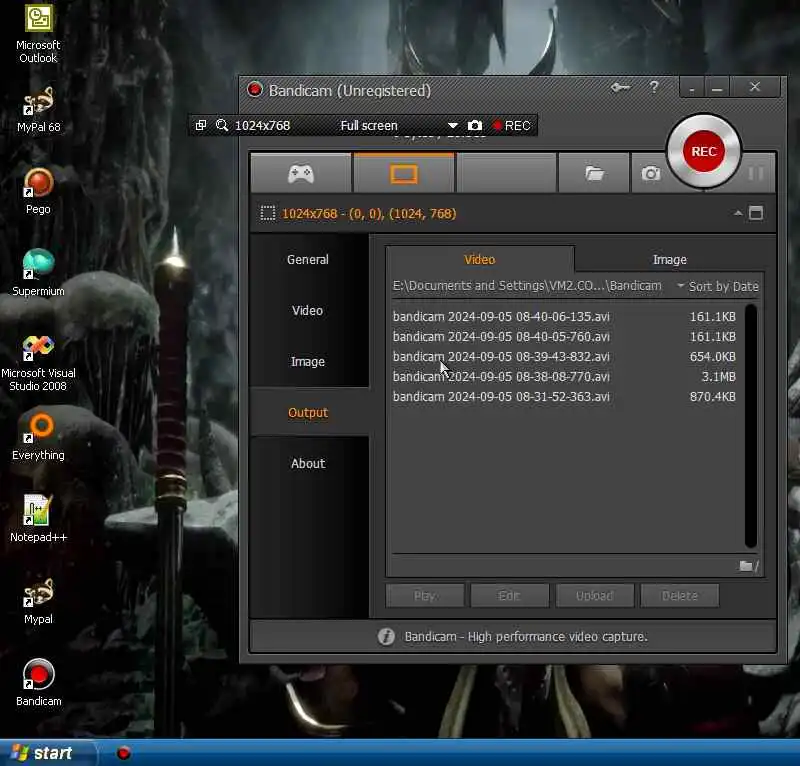Open General settings section
Screen dimensions: 800x766
tap(308, 259)
